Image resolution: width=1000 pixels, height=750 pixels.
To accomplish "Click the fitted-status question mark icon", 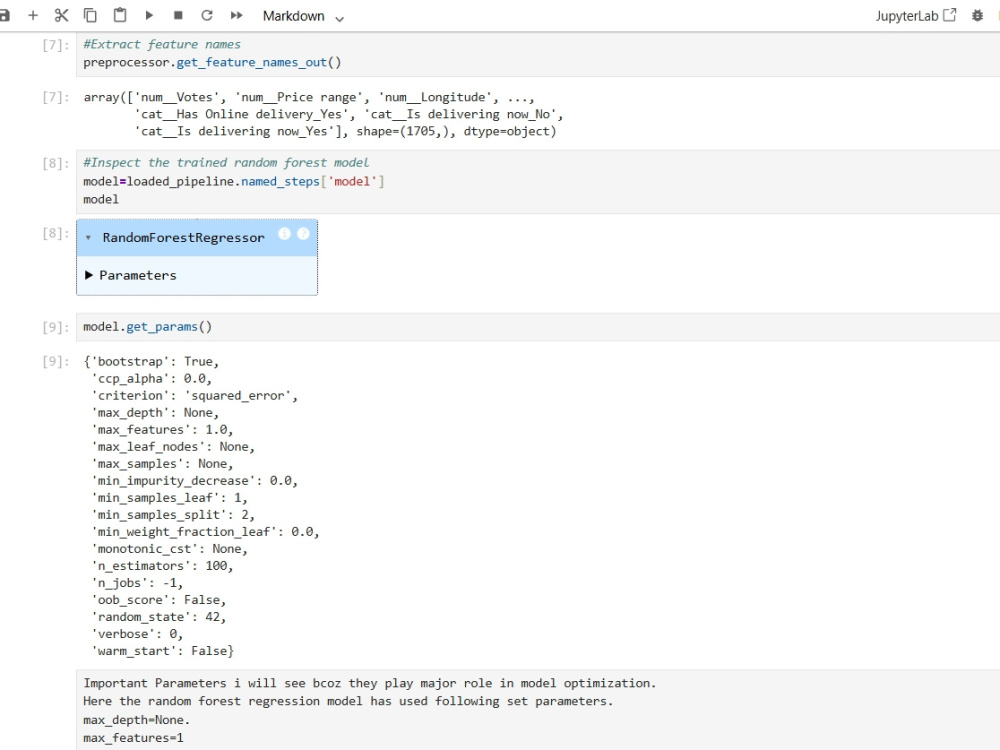I will click(x=304, y=233).
